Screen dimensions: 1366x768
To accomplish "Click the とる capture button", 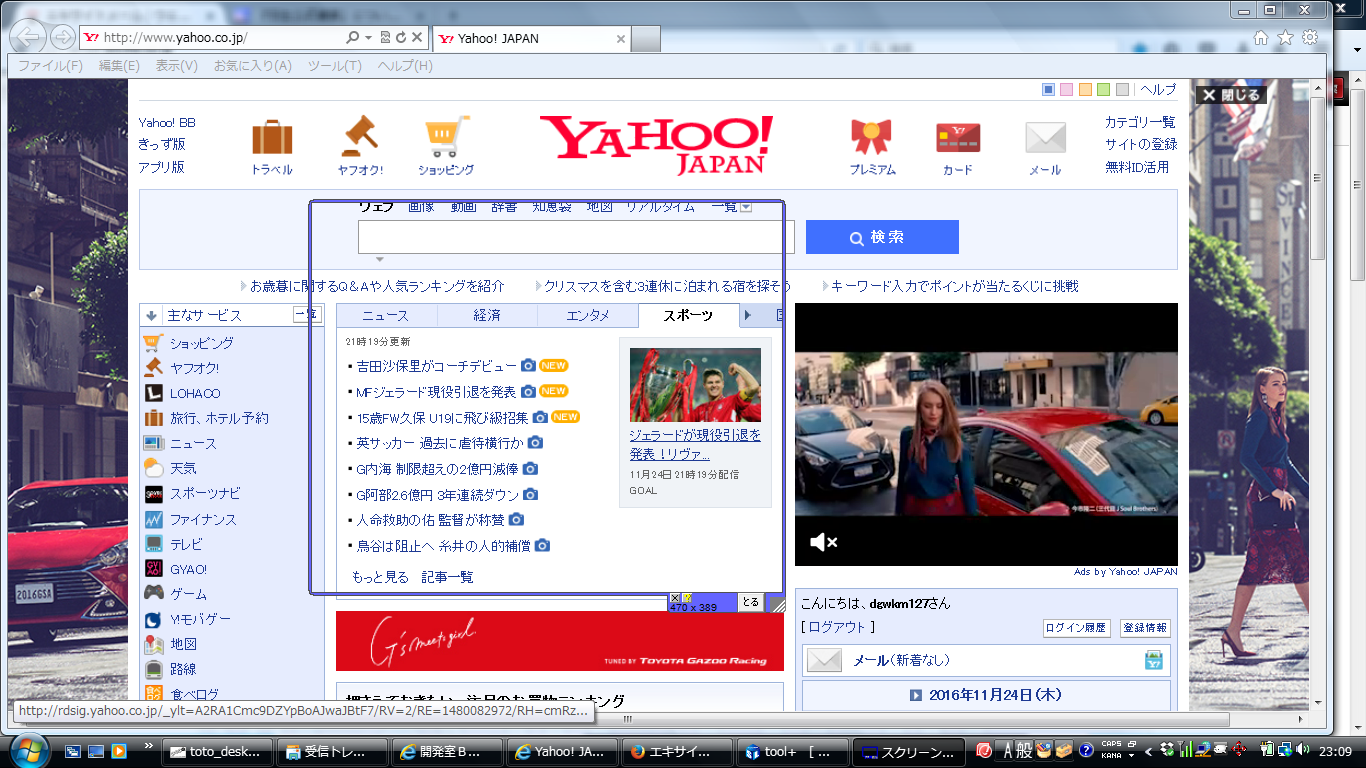I will (751, 602).
